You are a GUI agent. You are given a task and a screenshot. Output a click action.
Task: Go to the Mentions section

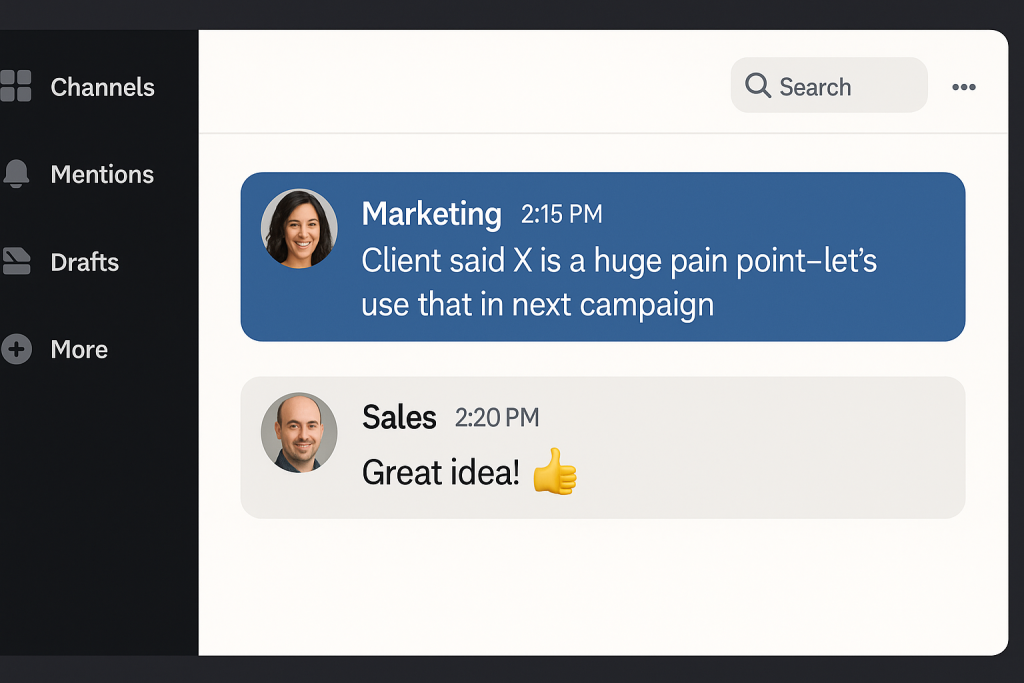tap(102, 174)
